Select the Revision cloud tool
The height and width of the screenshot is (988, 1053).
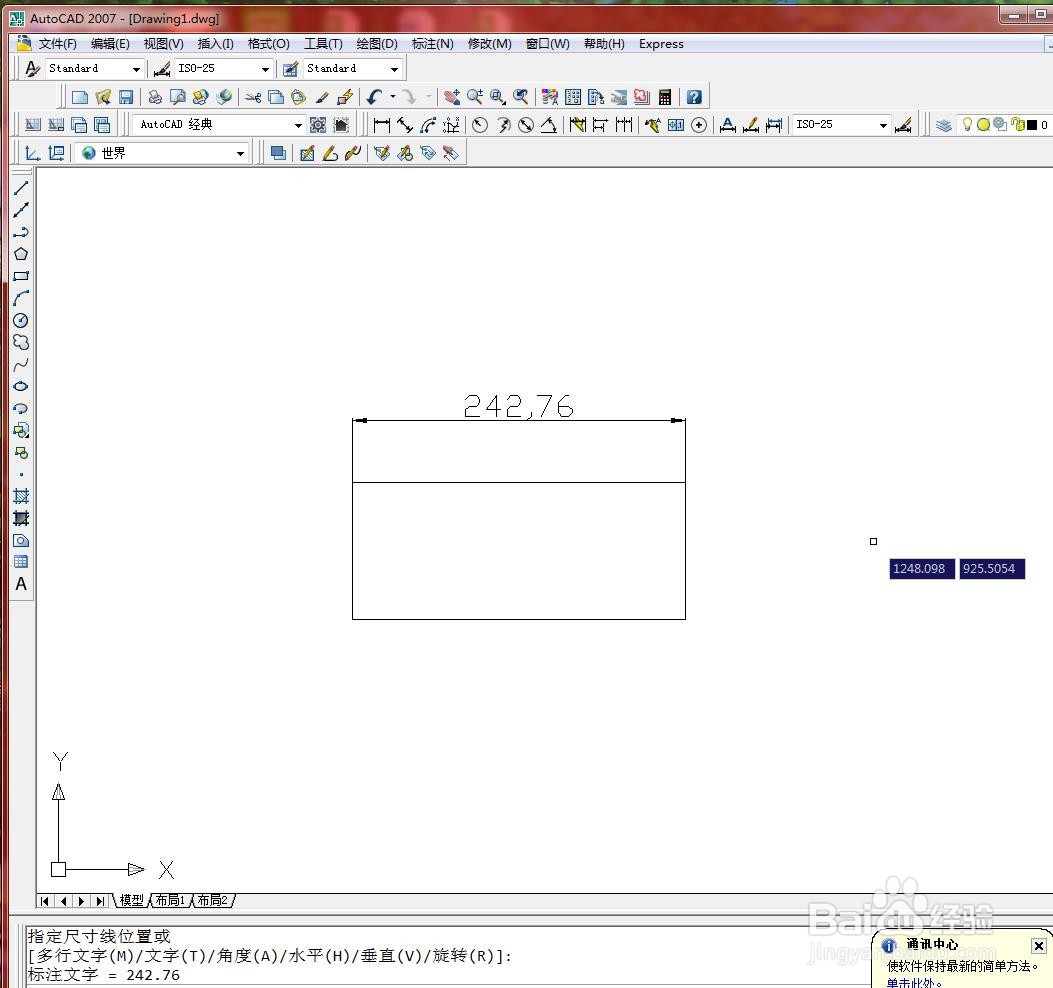21,343
